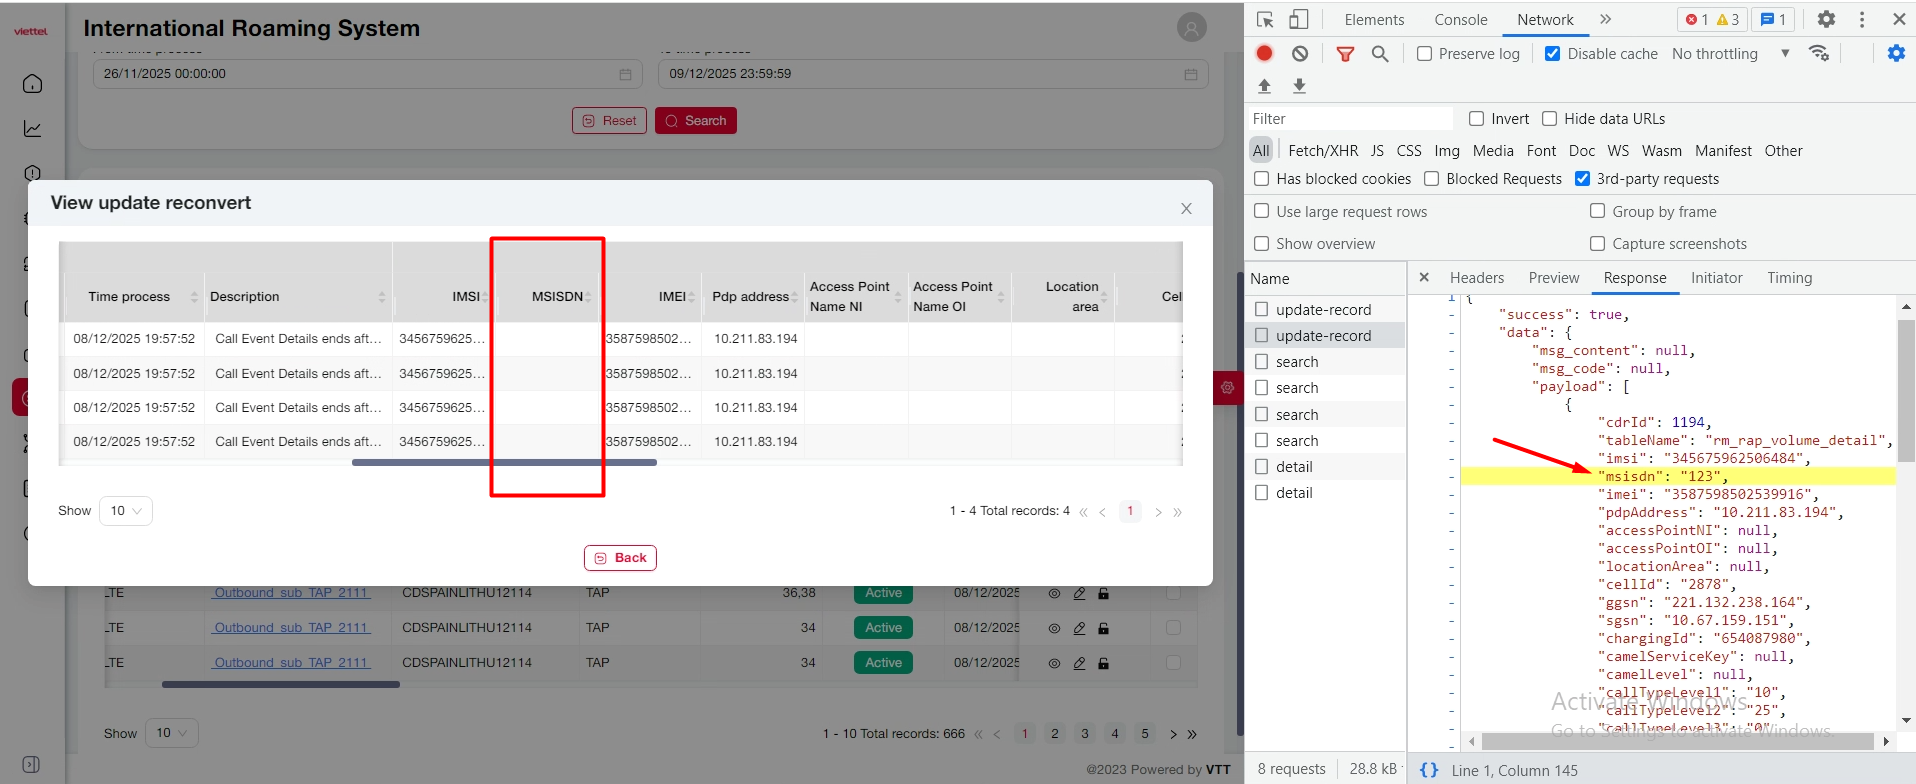The height and width of the screenshot is (784, 1916).
Task: Select the inspect element picker icon
Action: (1265, 20)
